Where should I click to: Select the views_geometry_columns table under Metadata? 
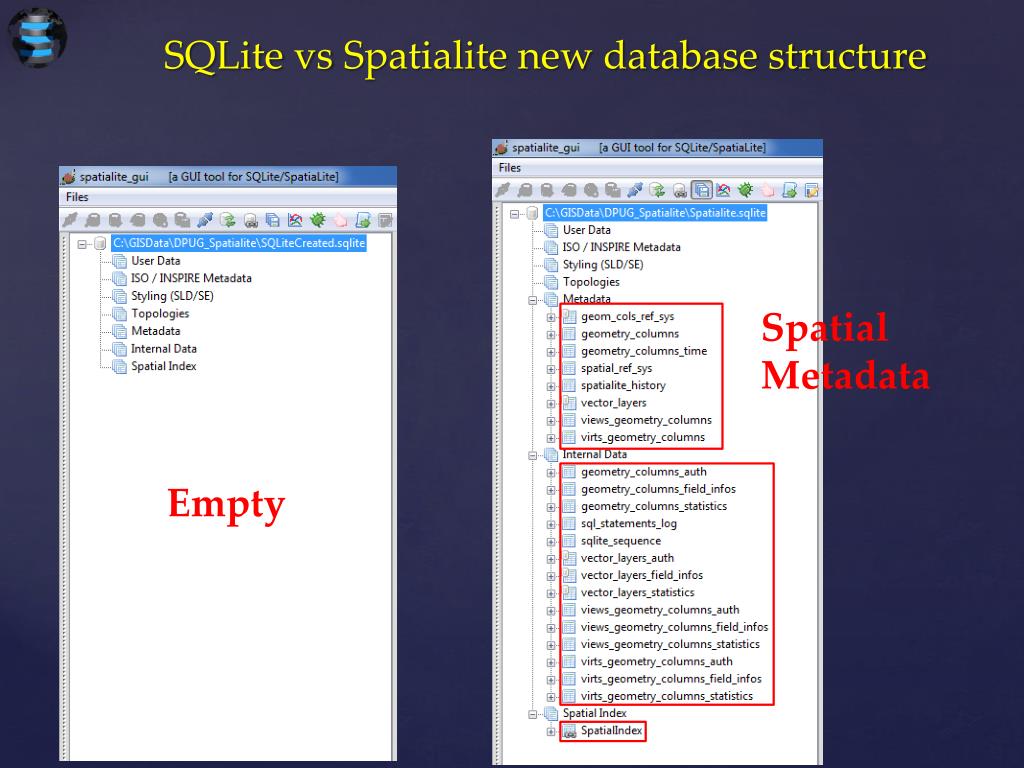(646, 420)
